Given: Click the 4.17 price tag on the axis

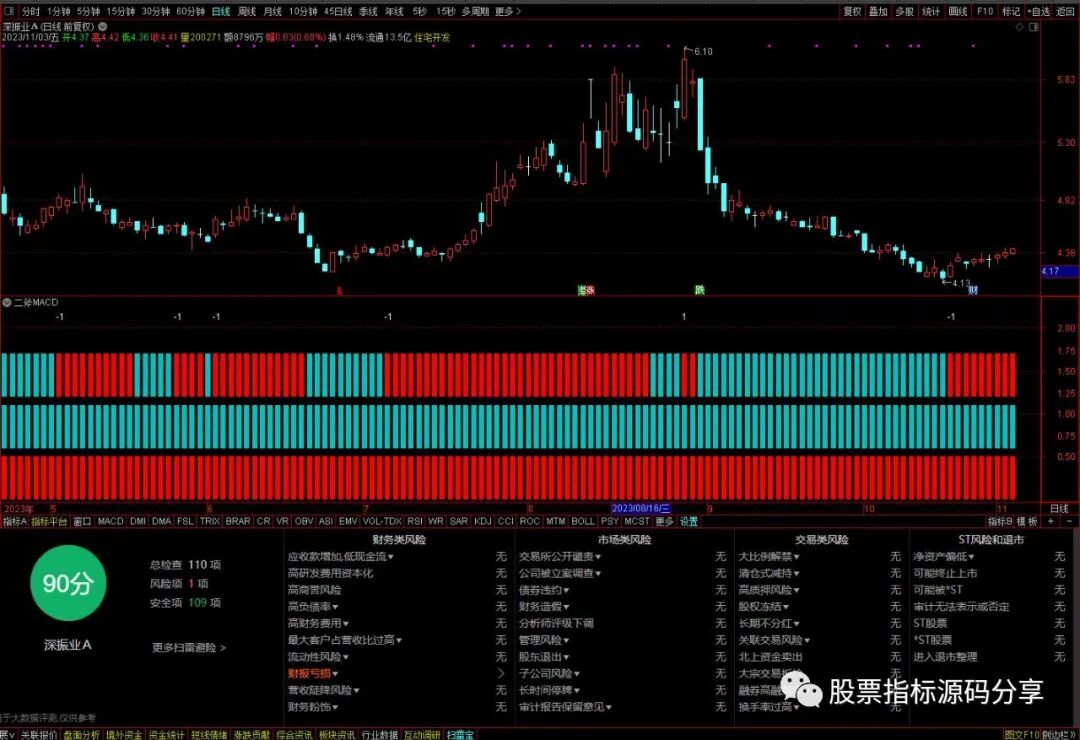Looking at the screenshot, I should [1059, 271].
